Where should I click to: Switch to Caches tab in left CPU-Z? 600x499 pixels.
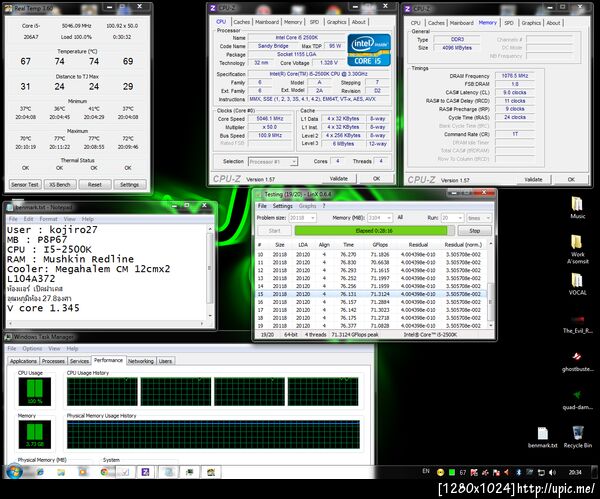tap(241, 22)
